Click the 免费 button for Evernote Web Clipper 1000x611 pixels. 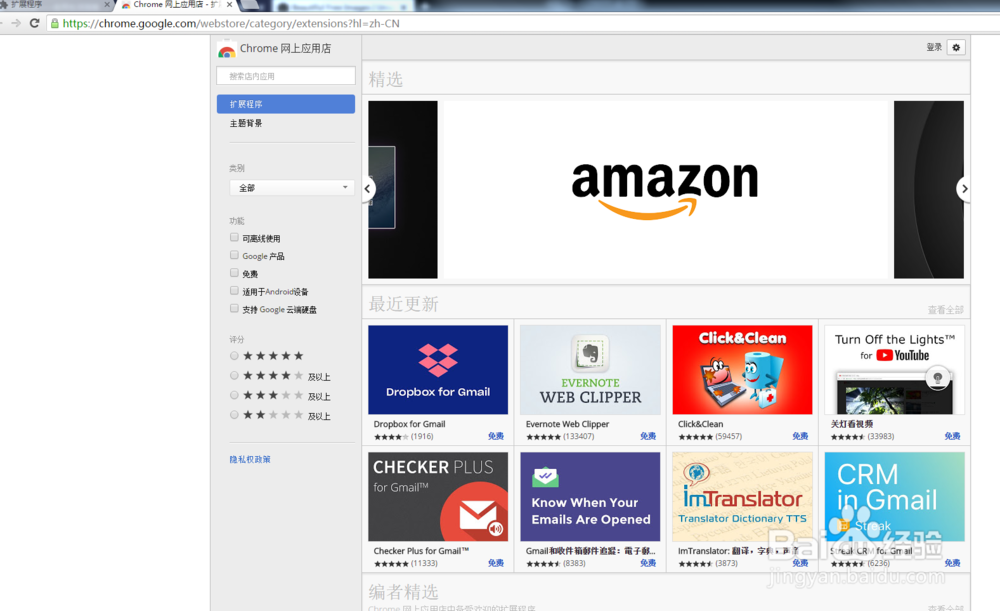[648, 436]
